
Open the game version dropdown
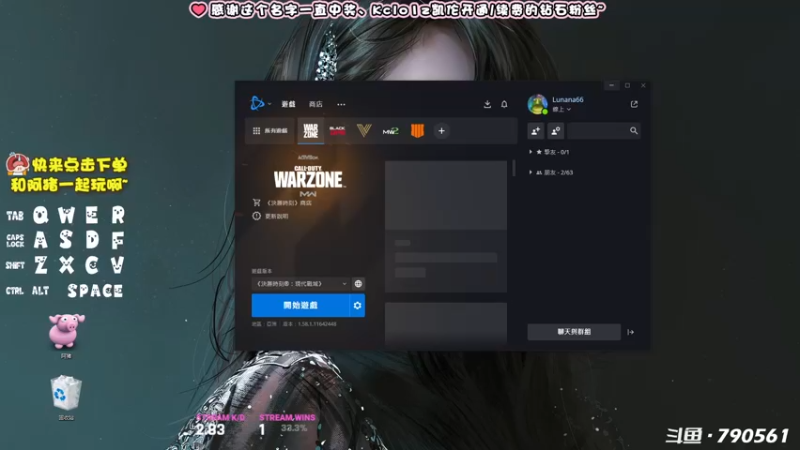tap(301, 284)
